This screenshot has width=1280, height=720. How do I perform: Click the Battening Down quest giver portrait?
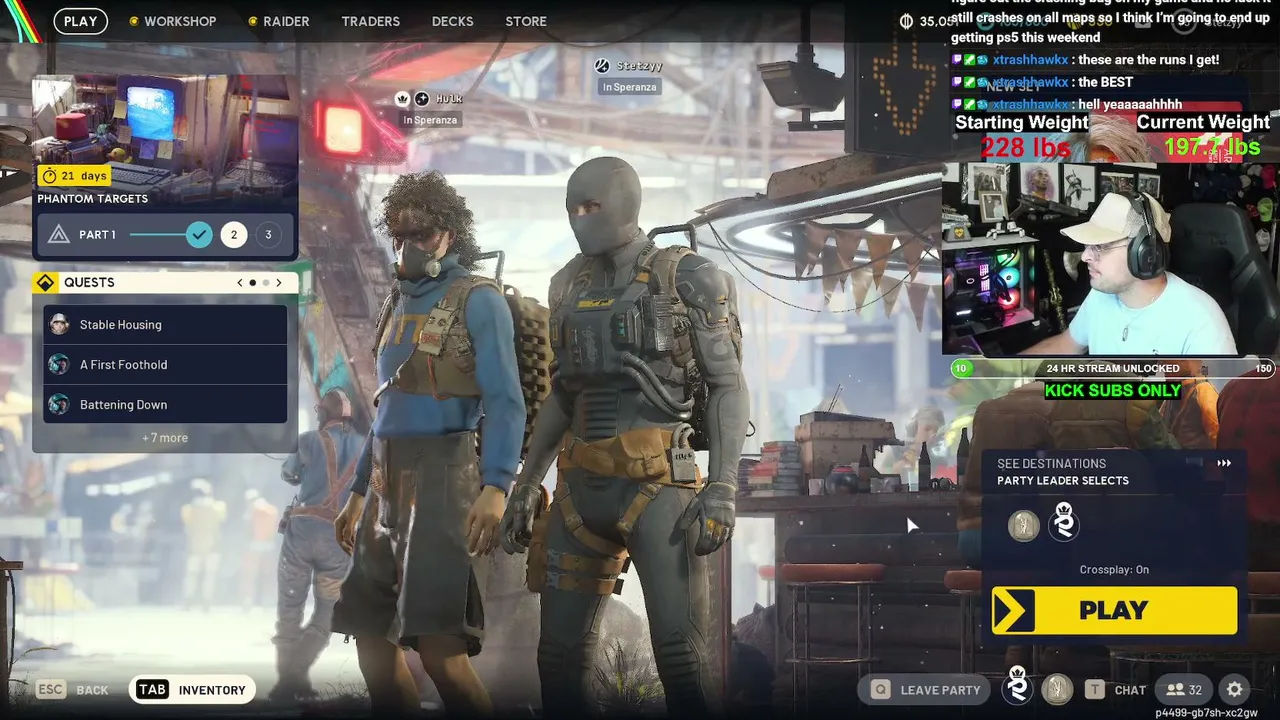pyautogui.click(x=59, y=405)
